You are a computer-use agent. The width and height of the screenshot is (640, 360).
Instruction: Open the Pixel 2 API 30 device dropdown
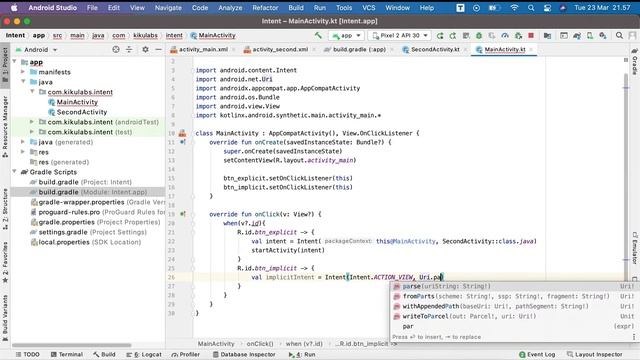tap(400, 36)
